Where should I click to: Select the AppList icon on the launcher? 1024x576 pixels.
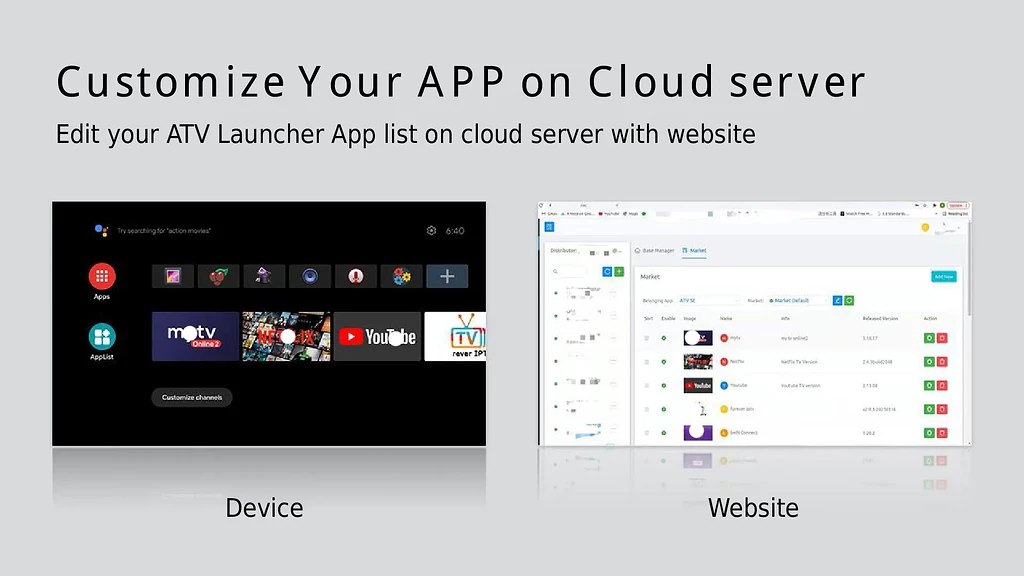click(x=101, y=337)
